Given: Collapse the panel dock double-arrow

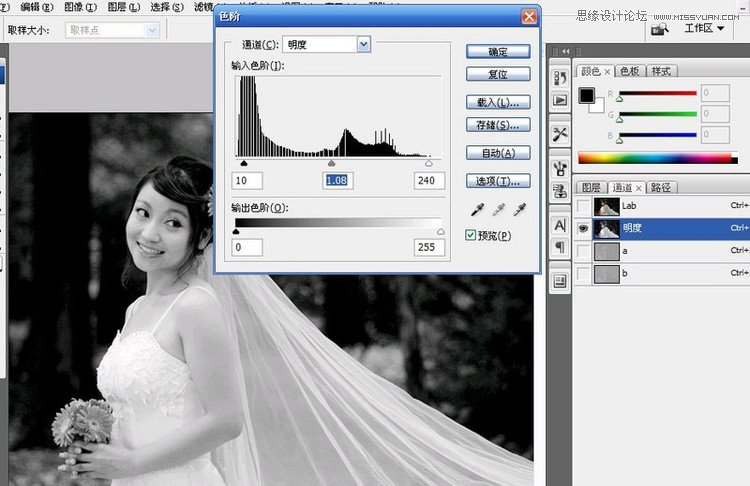Looking at the screenshot, I should (x=566, y=51).
